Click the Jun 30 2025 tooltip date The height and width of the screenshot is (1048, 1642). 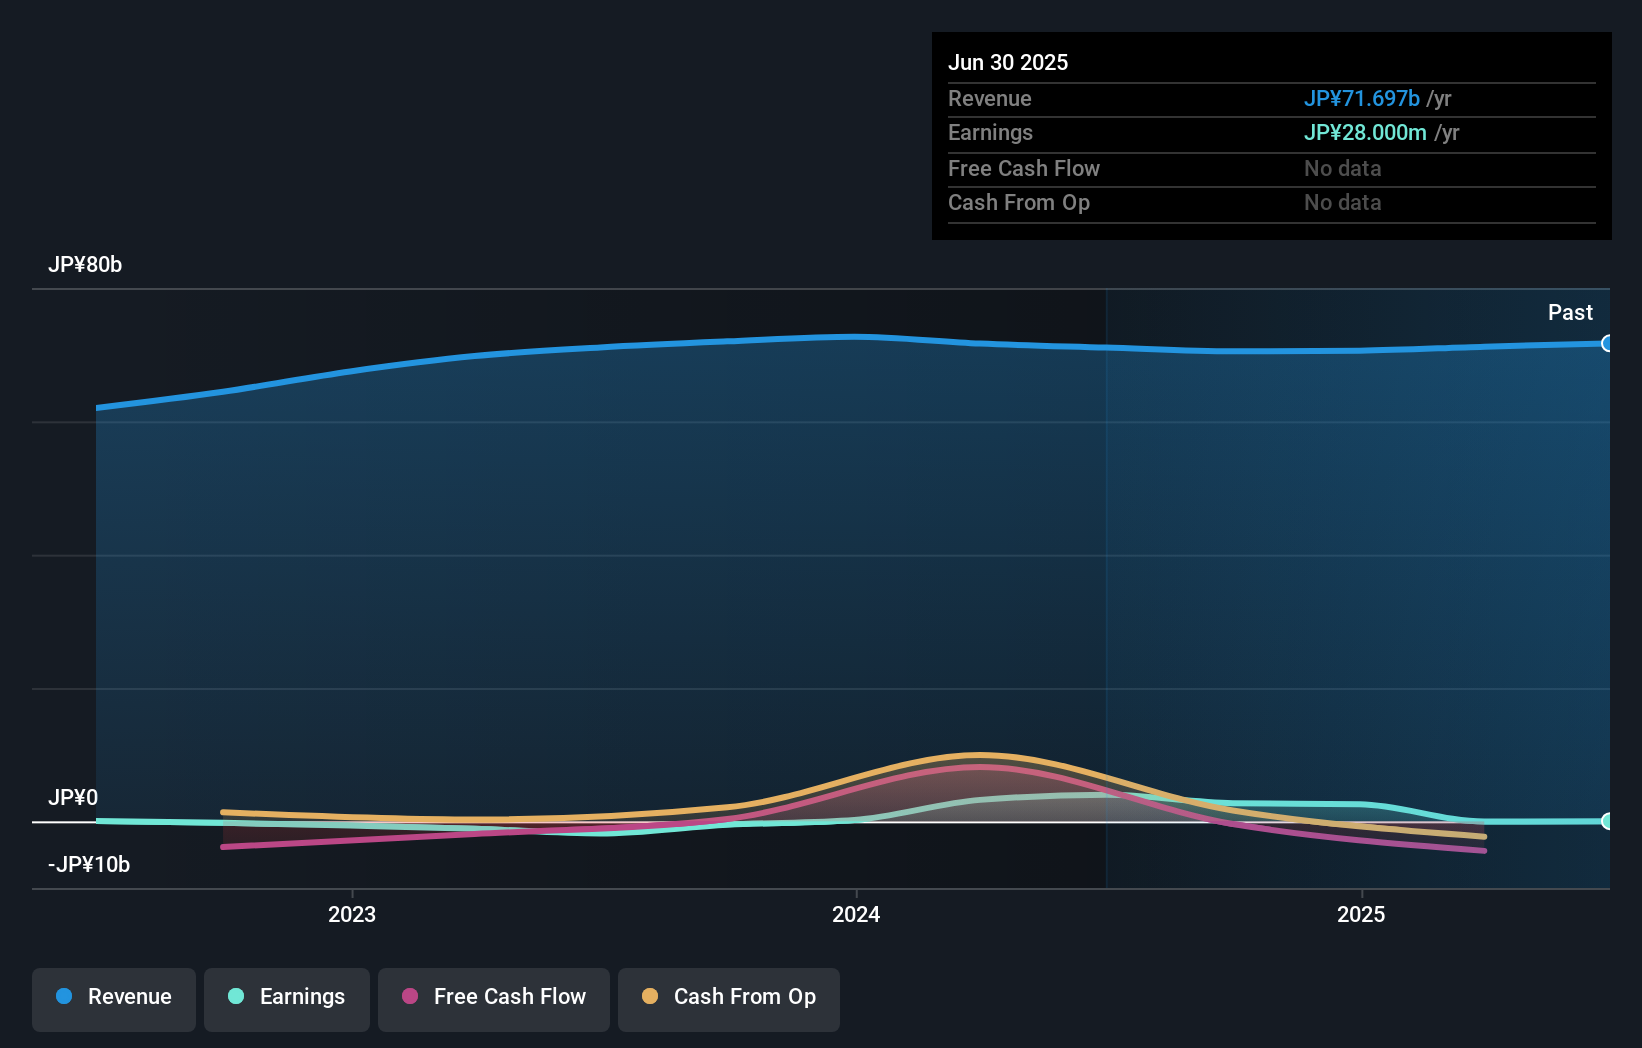[1008, 63]
